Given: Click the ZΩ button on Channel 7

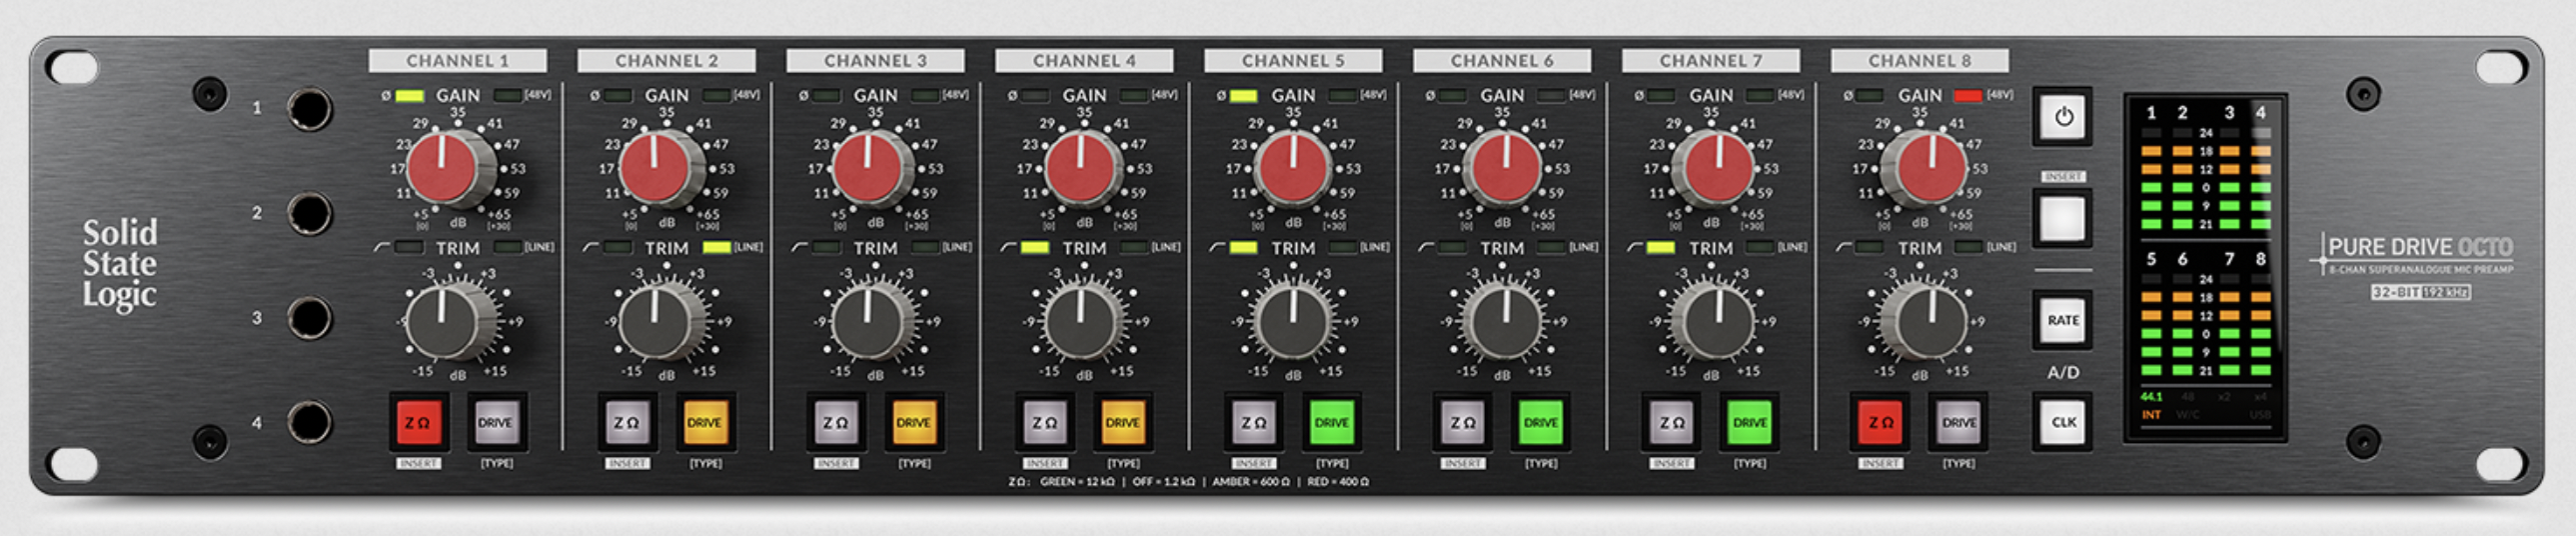Looking at the screenshot, I should pos(1671,422).
